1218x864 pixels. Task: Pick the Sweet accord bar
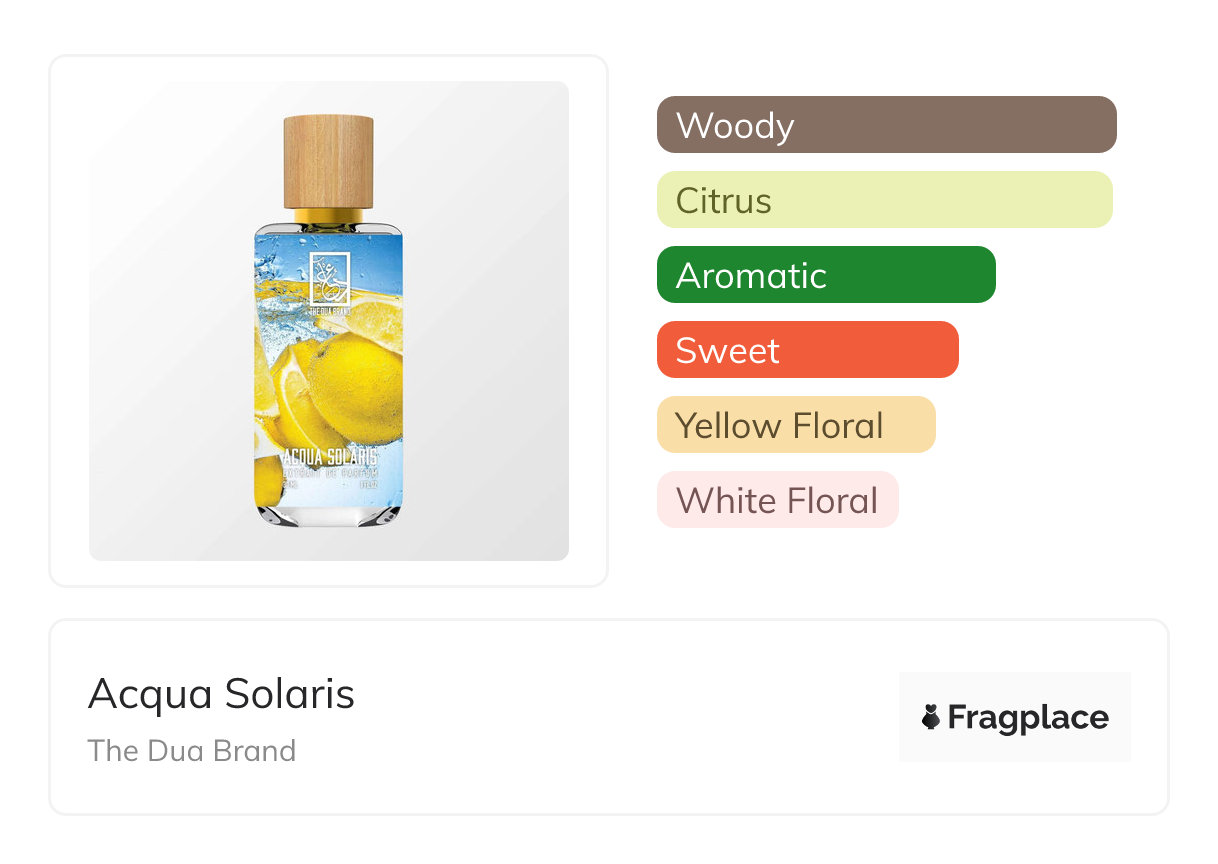pos(807,350)
